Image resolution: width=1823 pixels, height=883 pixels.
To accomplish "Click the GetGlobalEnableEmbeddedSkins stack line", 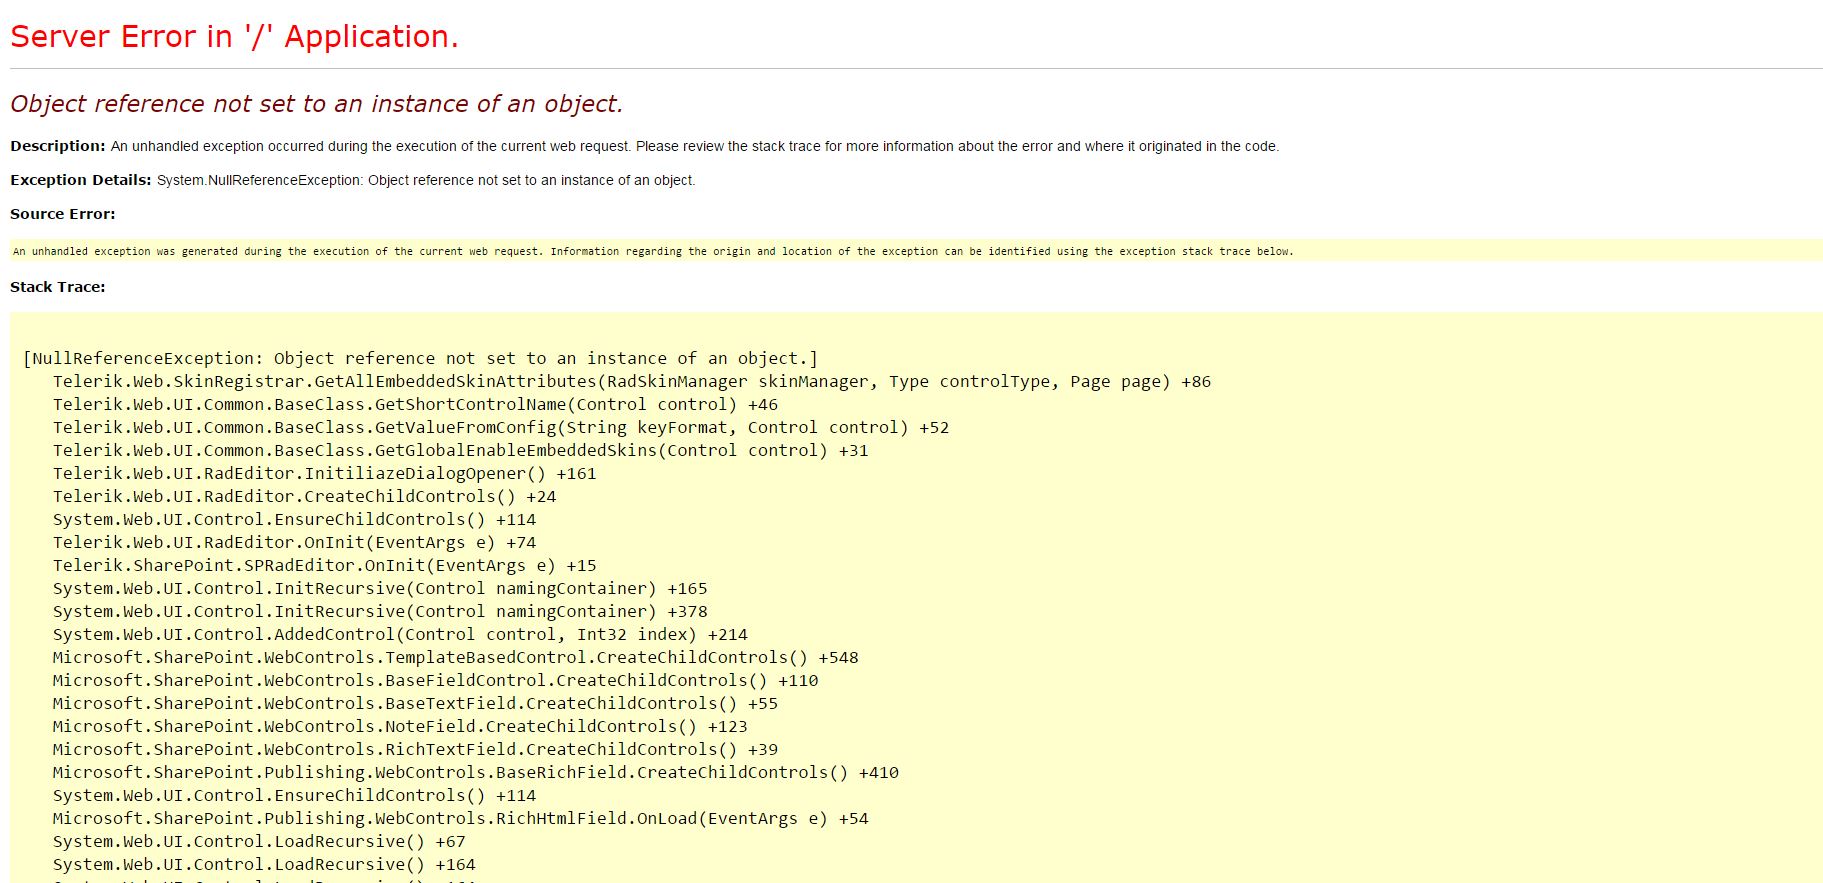I will tap(460, 450).
